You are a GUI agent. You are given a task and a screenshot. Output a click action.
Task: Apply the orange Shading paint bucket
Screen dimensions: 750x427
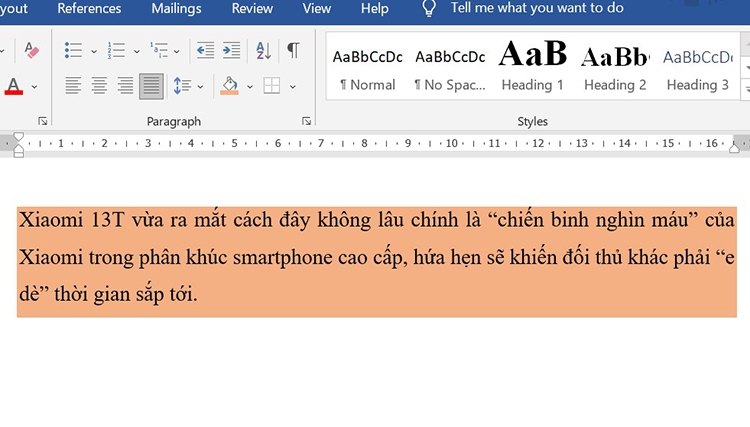(x=230, y=86)
